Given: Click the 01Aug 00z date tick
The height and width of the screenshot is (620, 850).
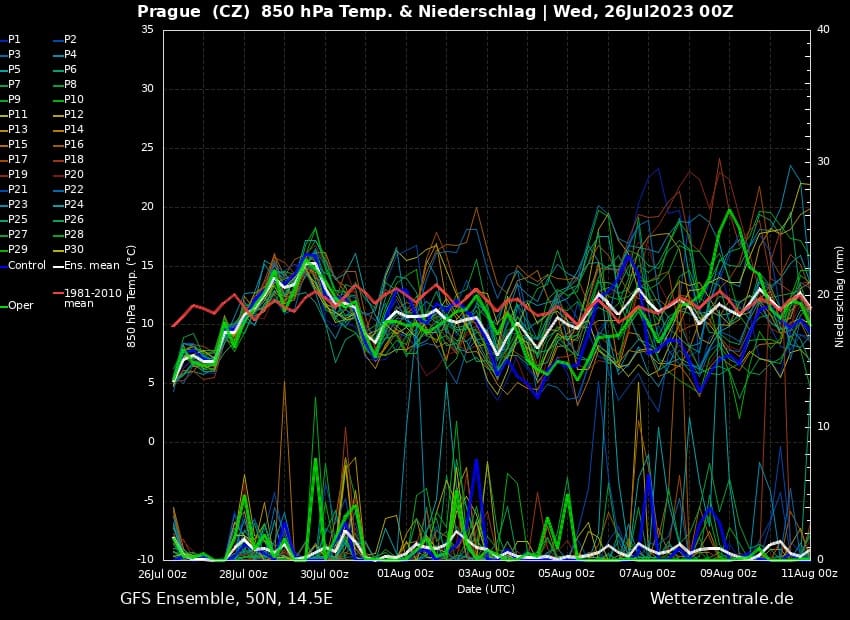Looking at the screenshot, I should 405,574.
